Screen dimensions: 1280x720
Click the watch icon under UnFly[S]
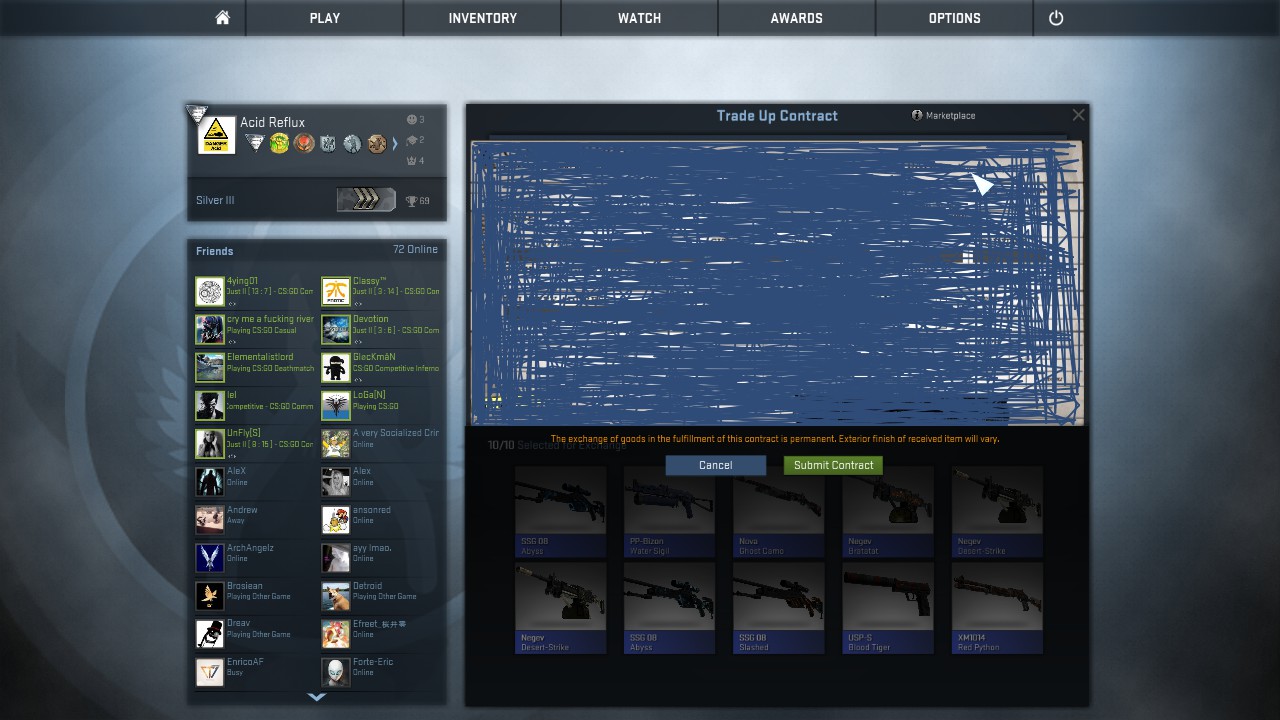(x=232, y=455)
